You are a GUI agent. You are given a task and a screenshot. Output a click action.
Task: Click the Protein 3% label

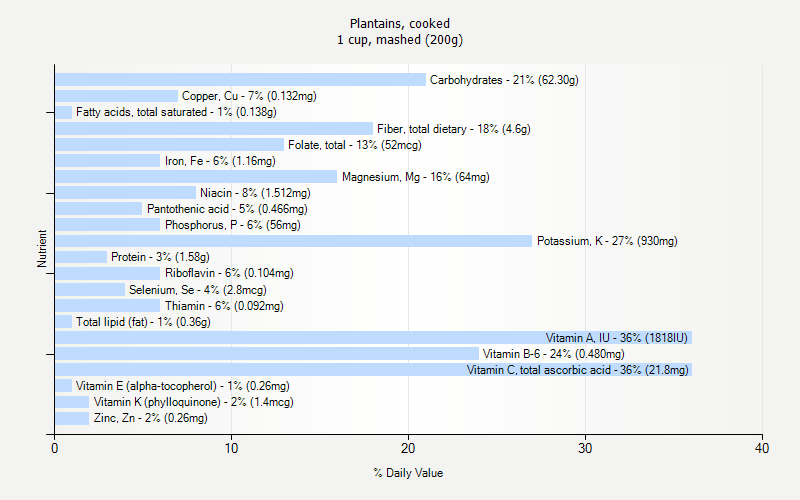tap(160, 257)
